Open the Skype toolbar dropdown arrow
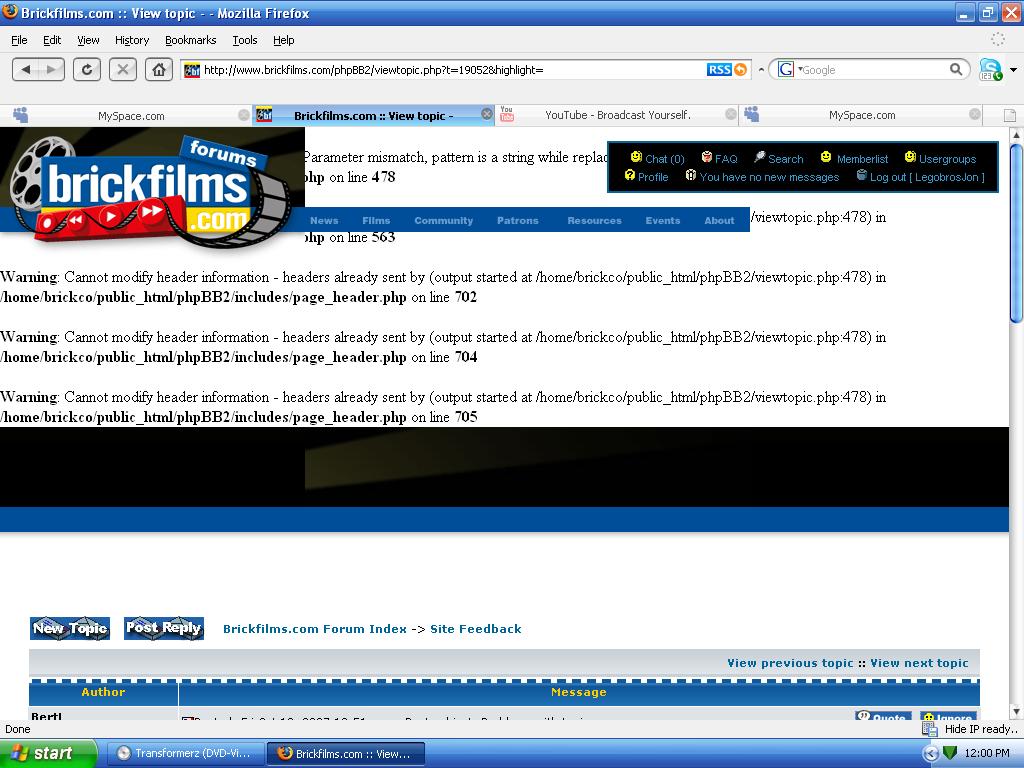This screenshot has height=768, width=1024. (x=1013, y=69)
